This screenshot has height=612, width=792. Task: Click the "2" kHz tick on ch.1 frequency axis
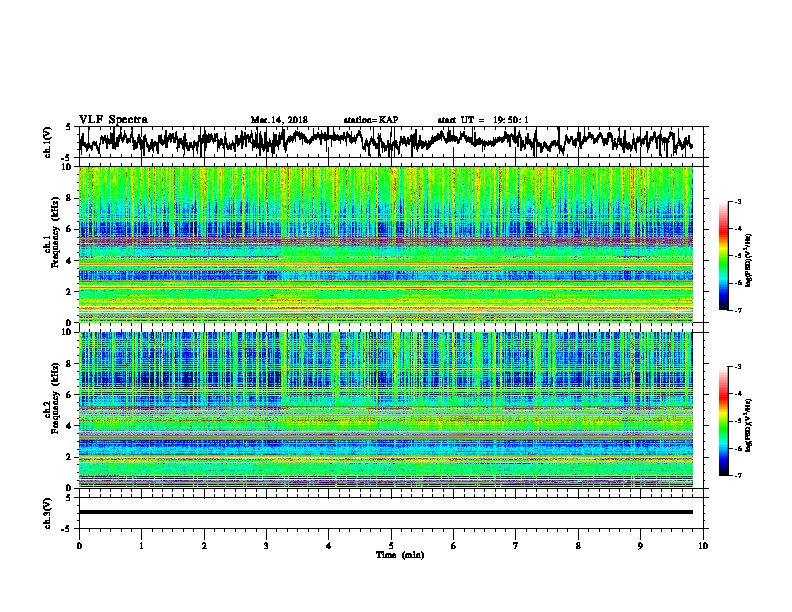[69, 291]
